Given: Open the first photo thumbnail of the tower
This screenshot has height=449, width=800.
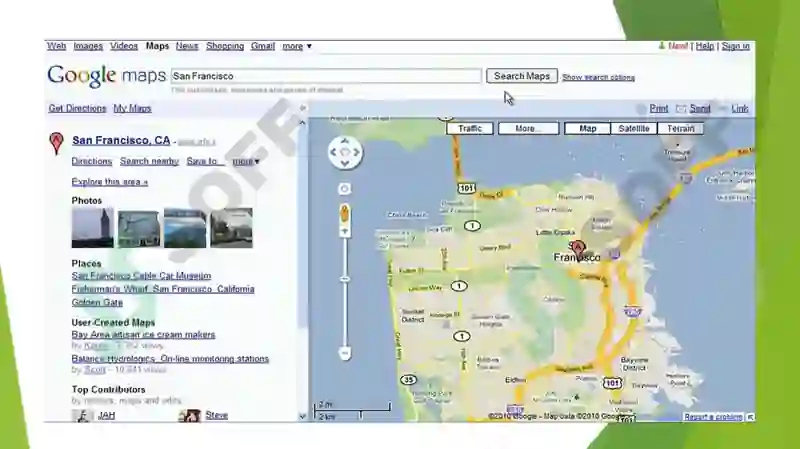Looking at the screenshot, I should pos(92,228).
